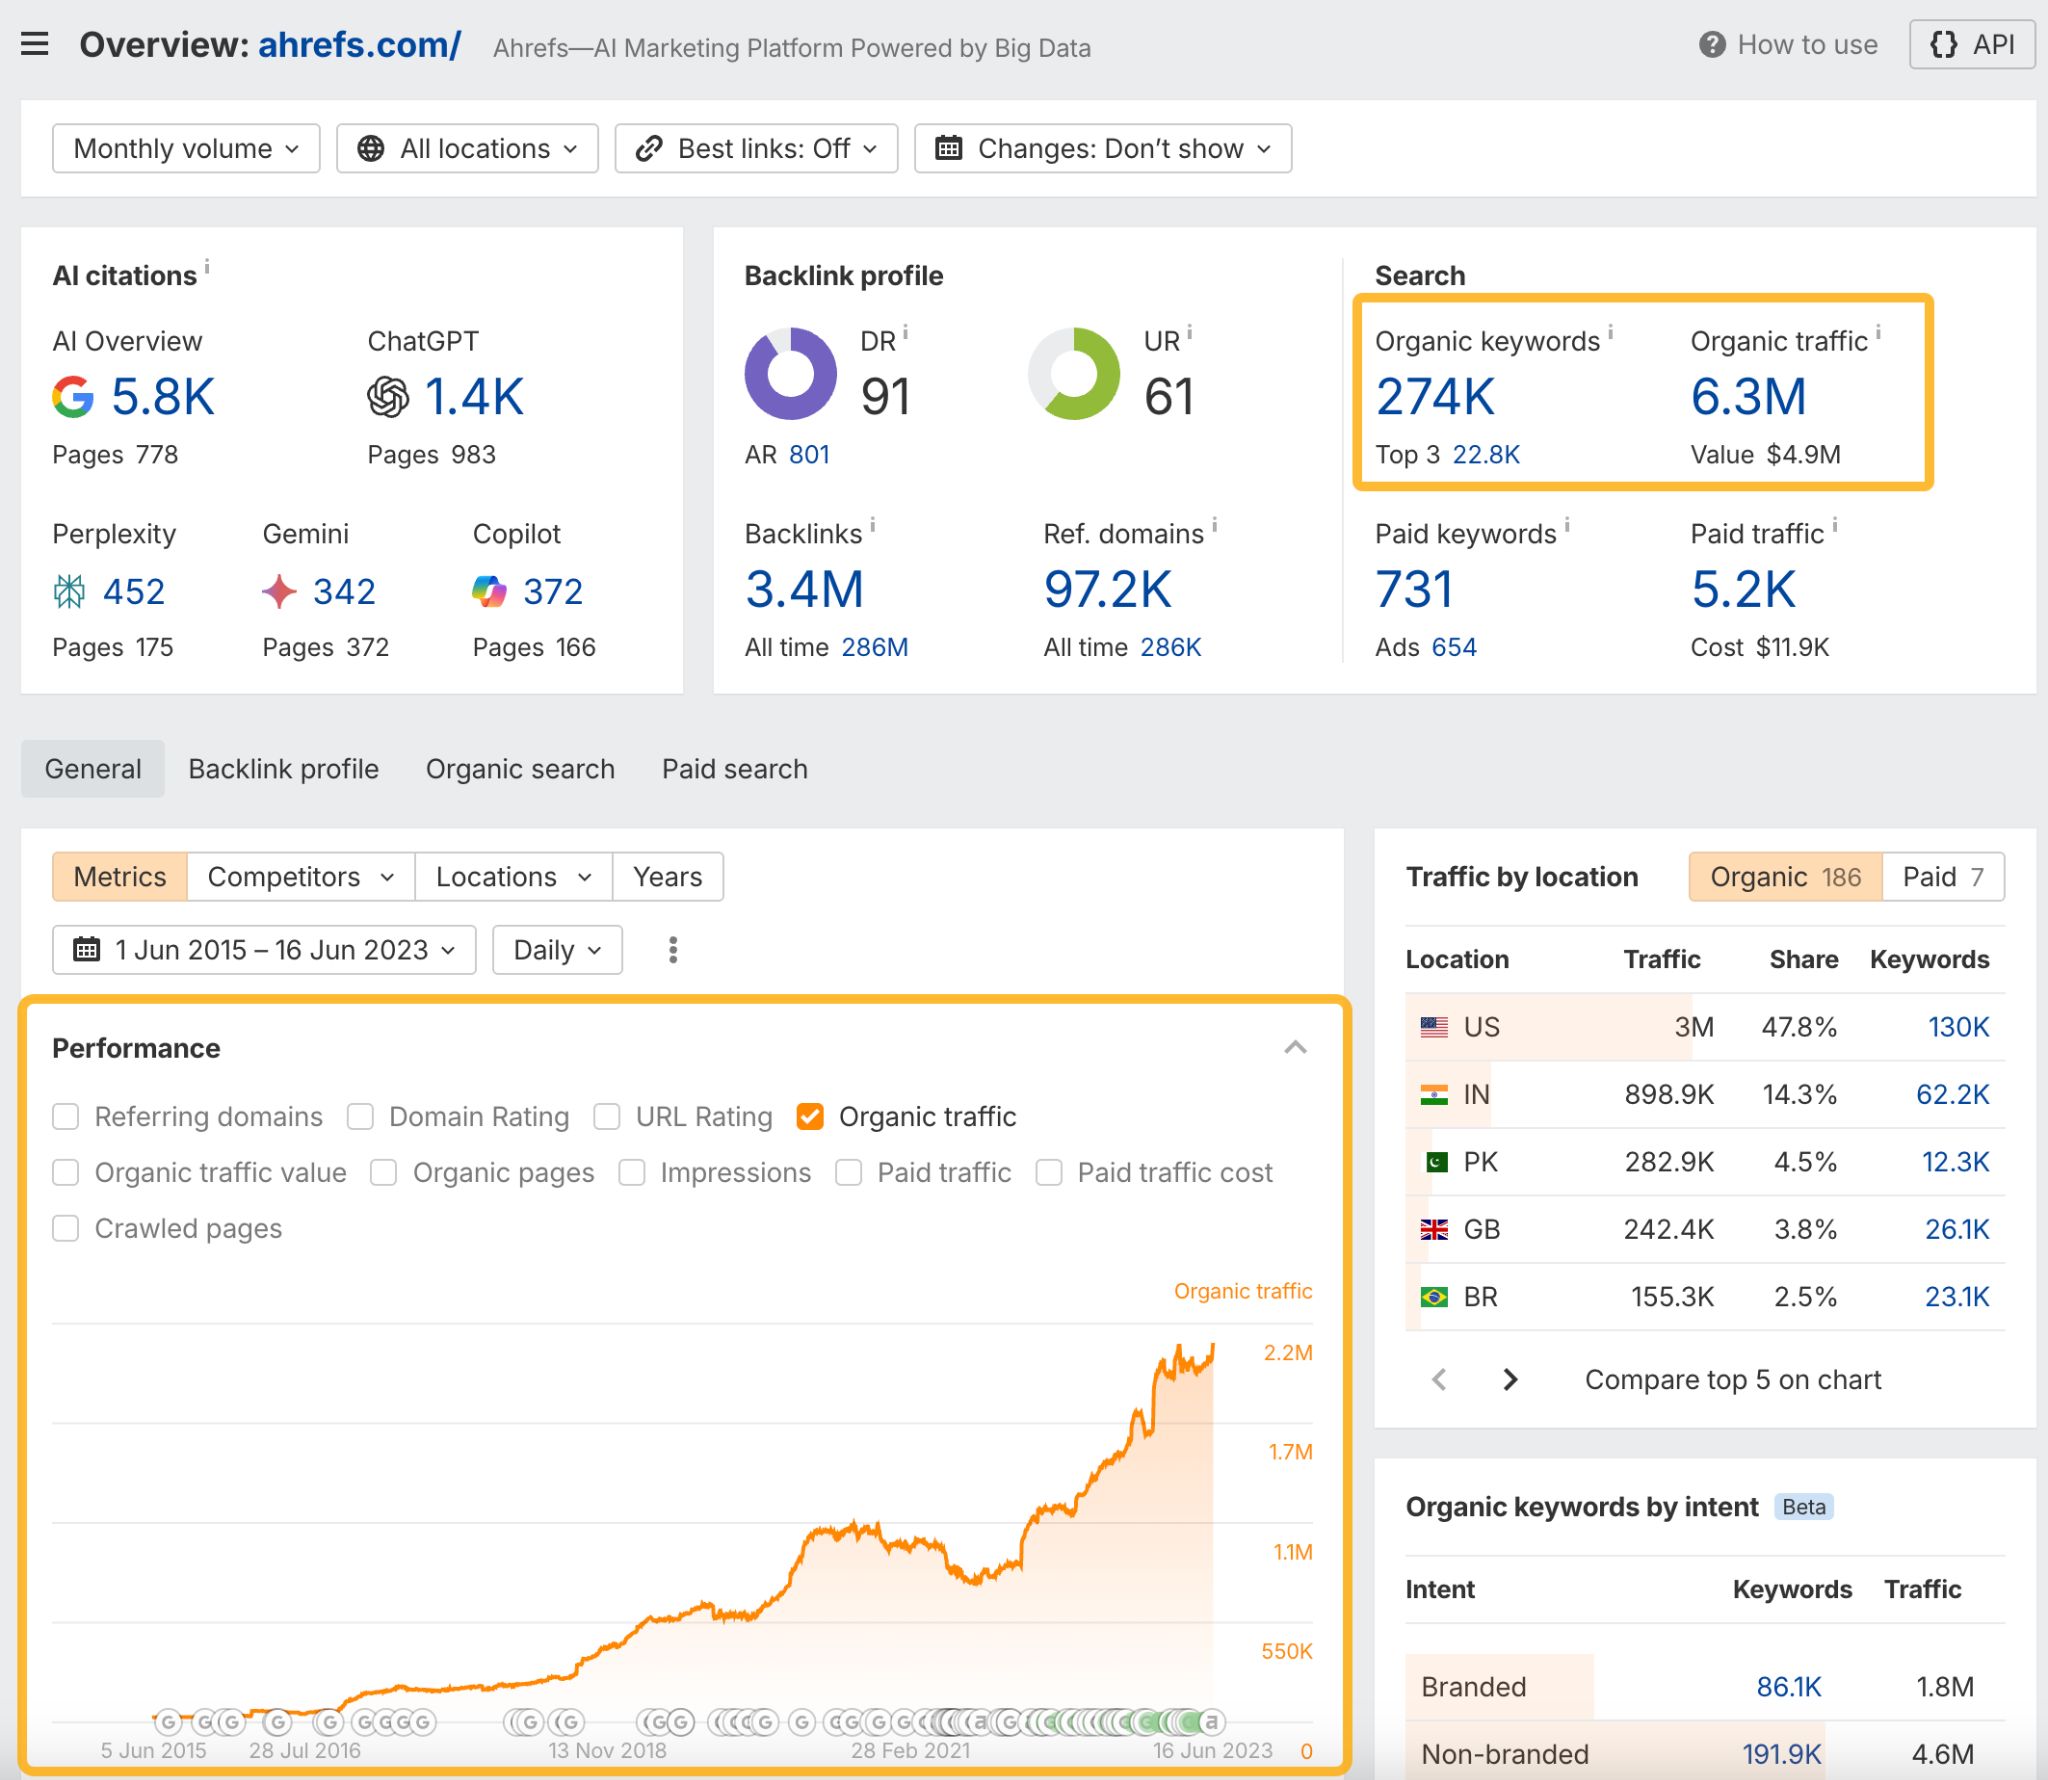
Task: Click the next arrow in Traffic by location
Action: point(1509,1379)
